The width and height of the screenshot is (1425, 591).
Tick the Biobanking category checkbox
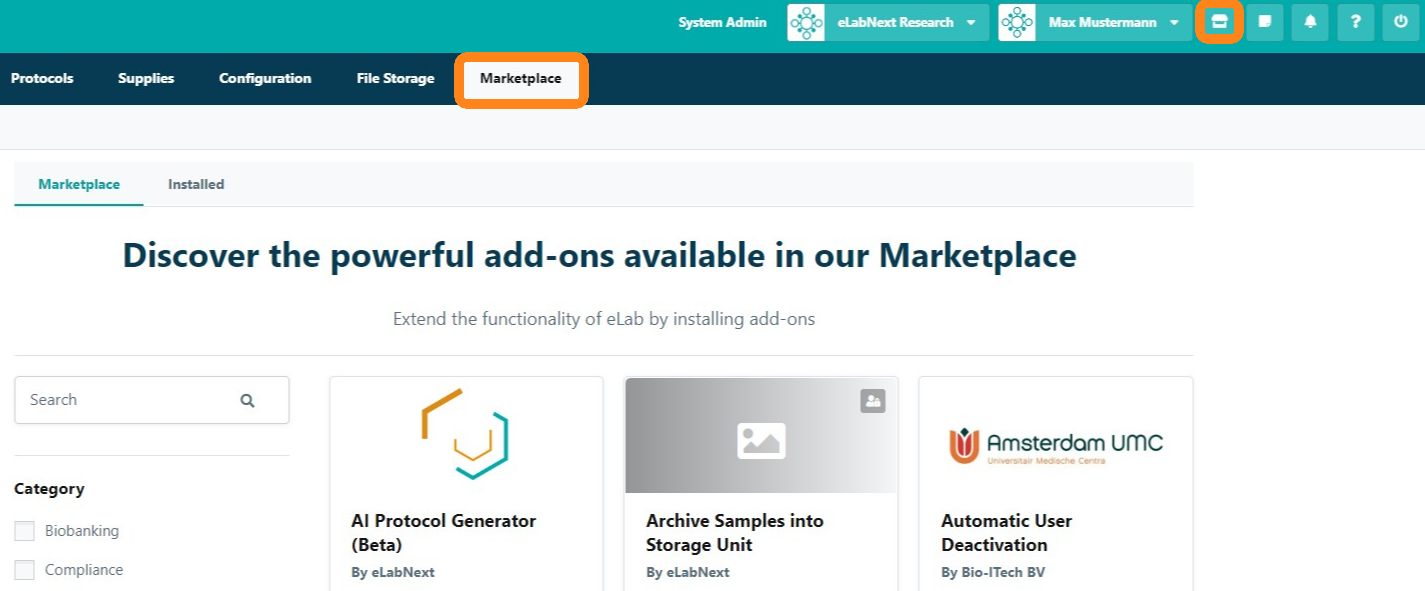24,531
